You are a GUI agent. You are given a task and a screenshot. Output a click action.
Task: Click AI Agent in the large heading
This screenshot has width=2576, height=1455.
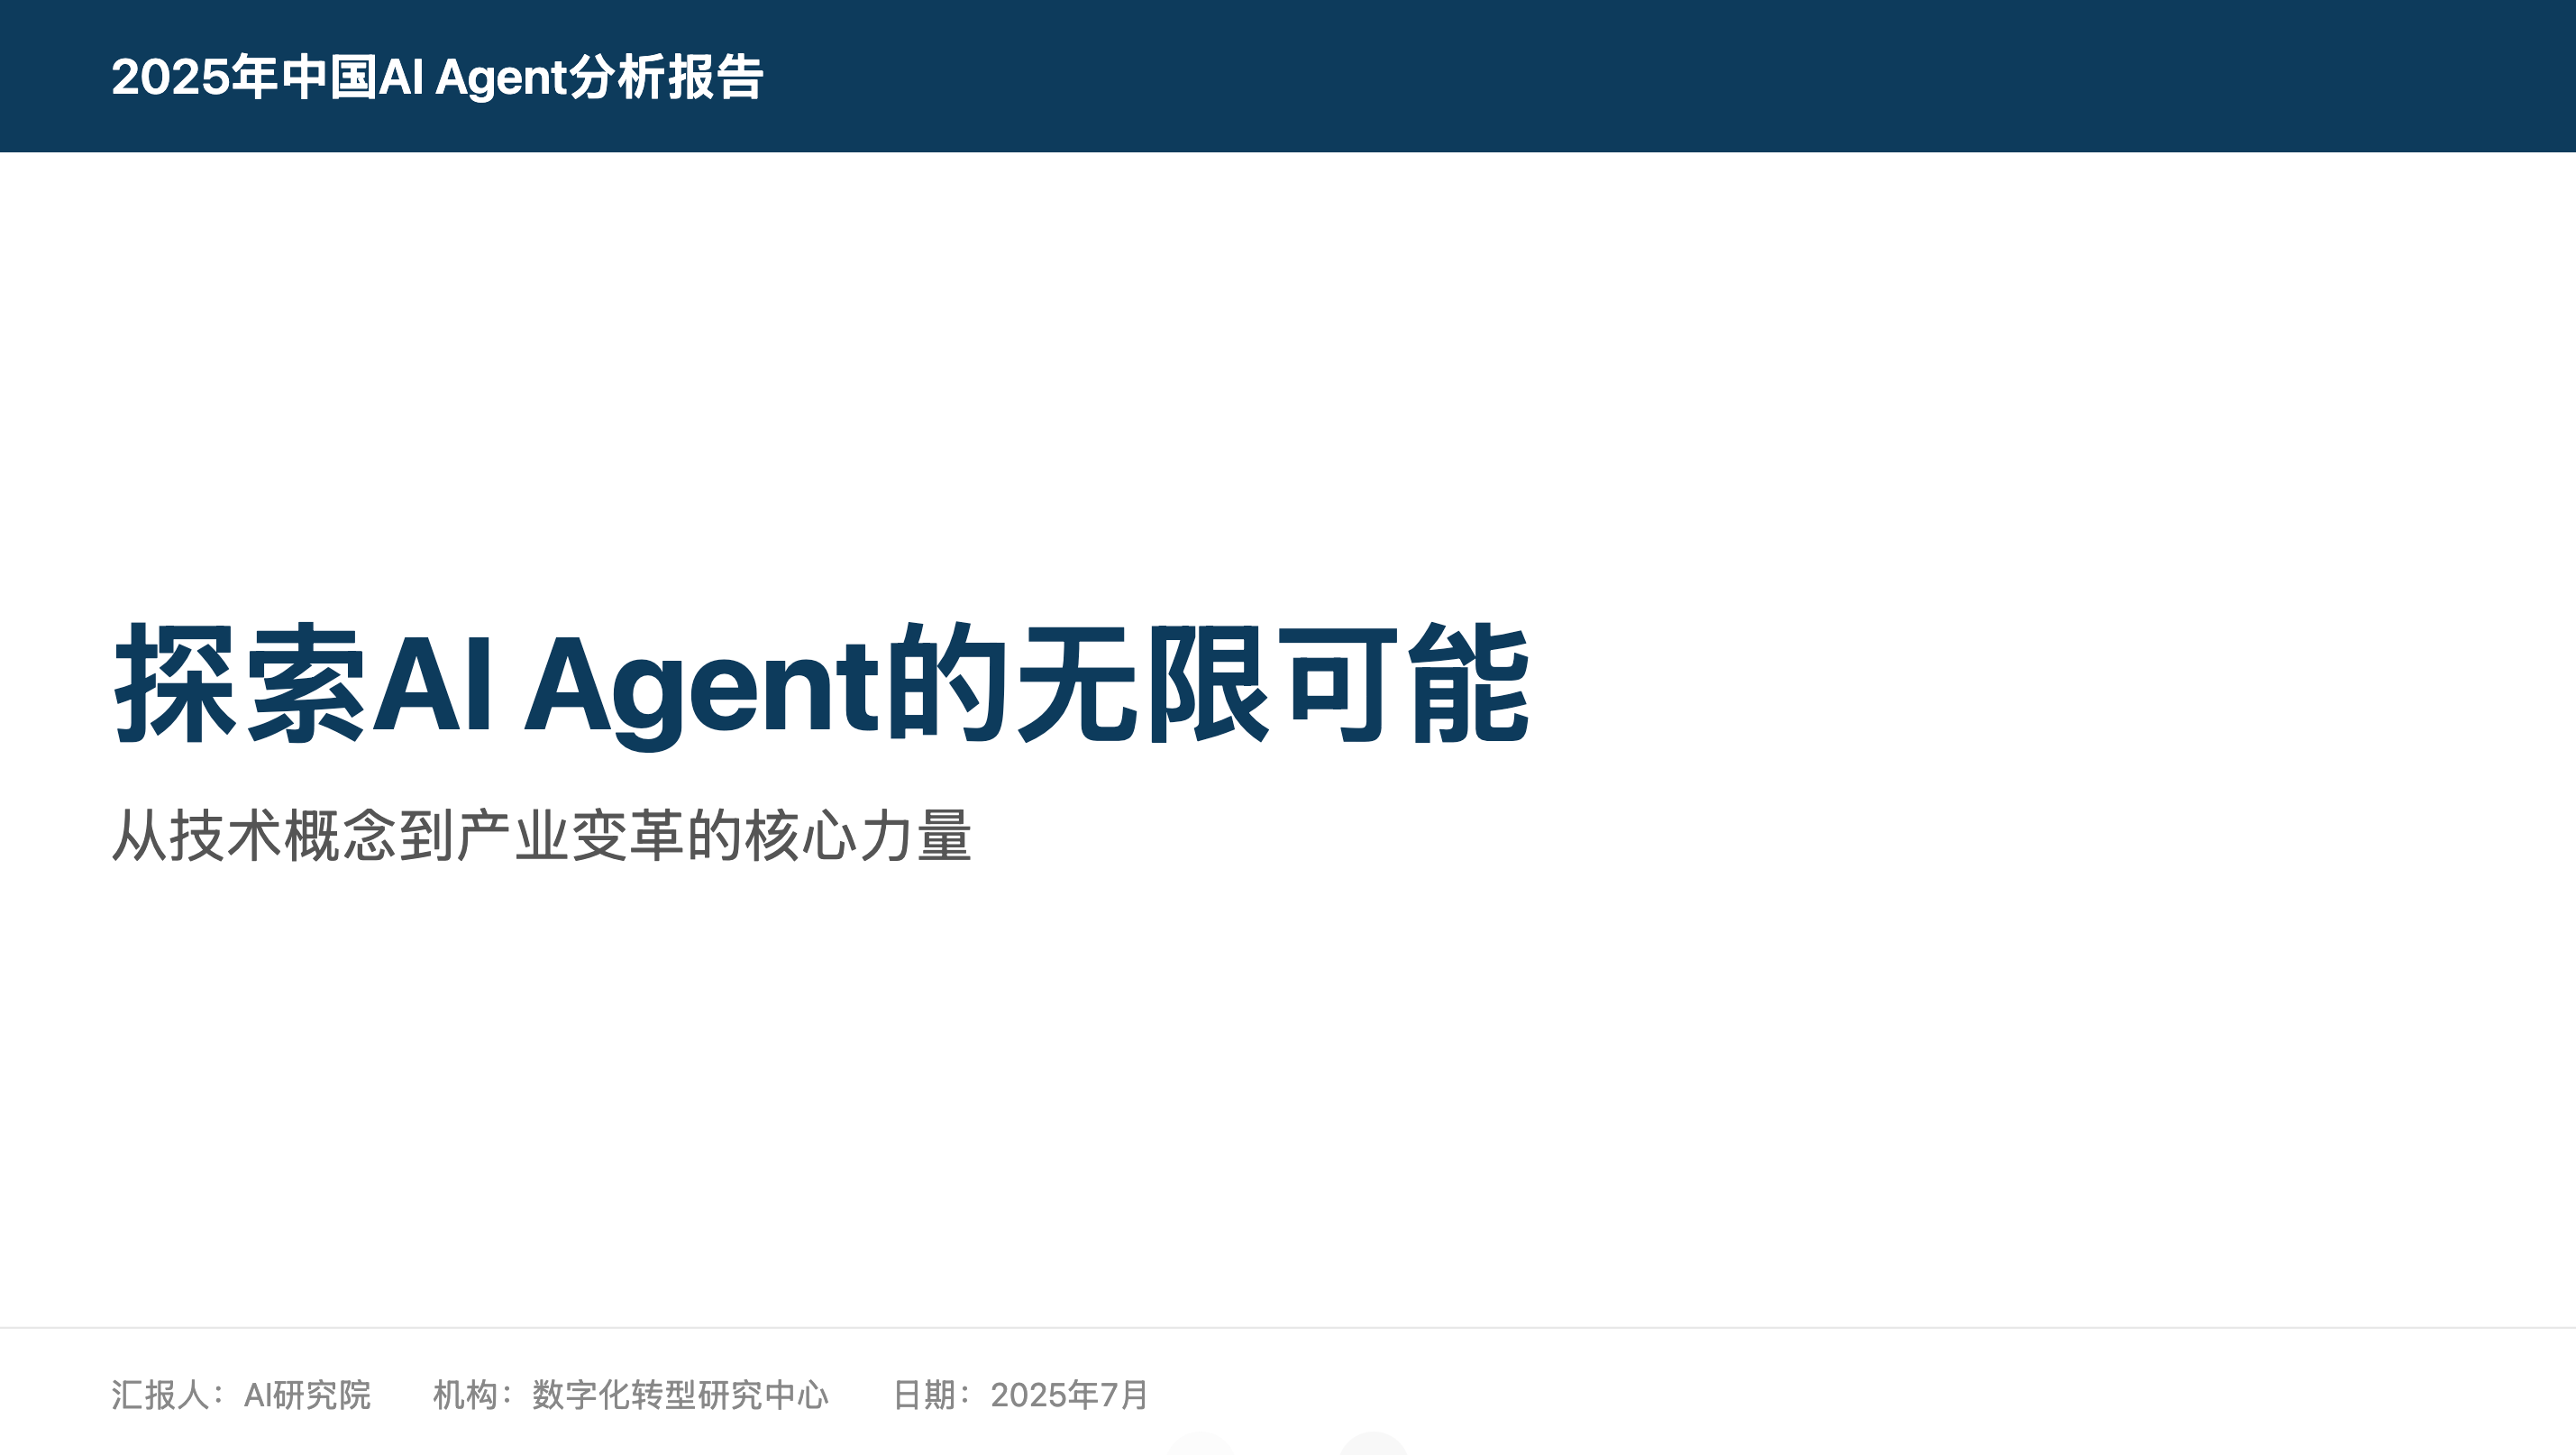click(625, 688)
